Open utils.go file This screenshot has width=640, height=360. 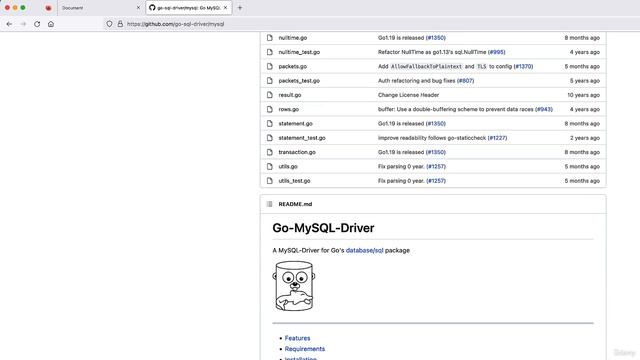pos(288,166)
